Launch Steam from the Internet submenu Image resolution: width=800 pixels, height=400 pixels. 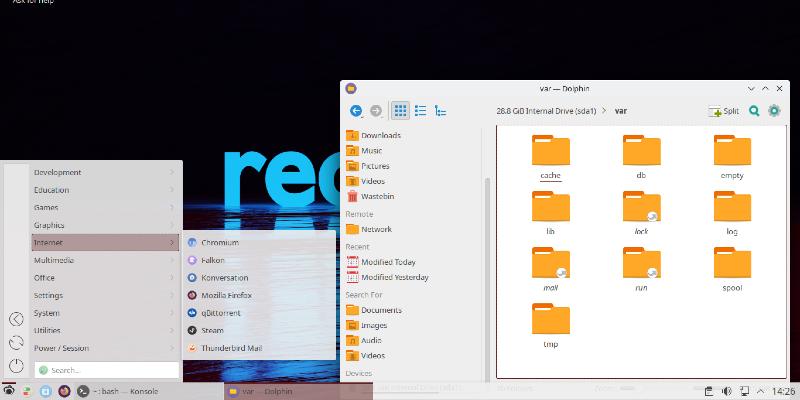[x=212, y=330]
